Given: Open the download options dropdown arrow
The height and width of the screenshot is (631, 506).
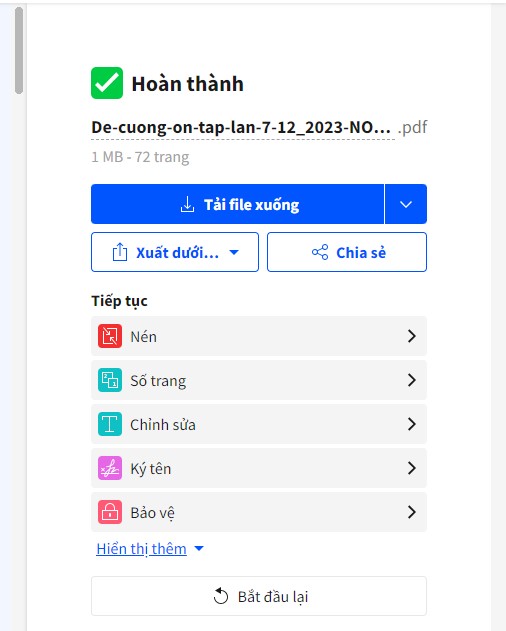Looking at the screenshot, I should 406,204.
